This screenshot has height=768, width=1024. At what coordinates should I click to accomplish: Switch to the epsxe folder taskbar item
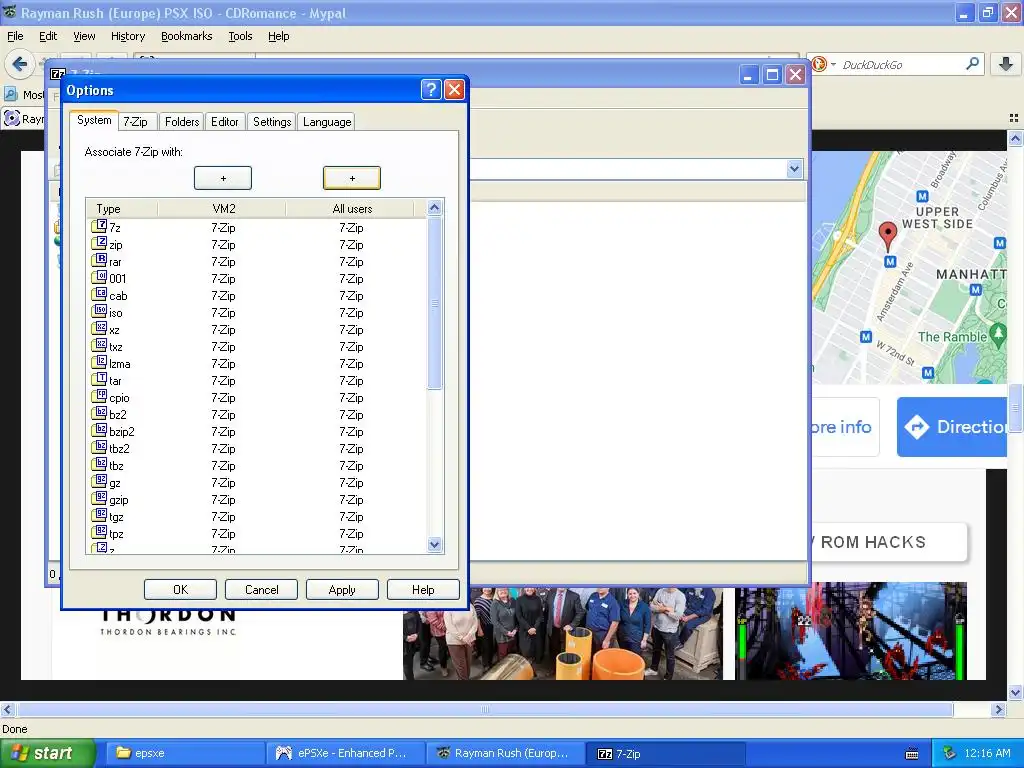tap(184, 754)
